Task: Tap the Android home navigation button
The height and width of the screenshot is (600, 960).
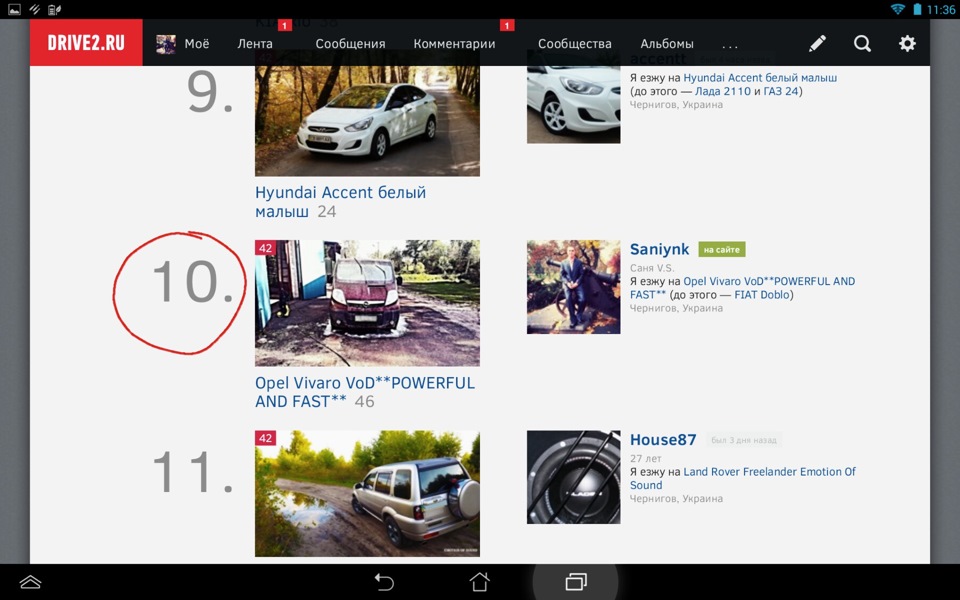Action: [x=479, y=581]
